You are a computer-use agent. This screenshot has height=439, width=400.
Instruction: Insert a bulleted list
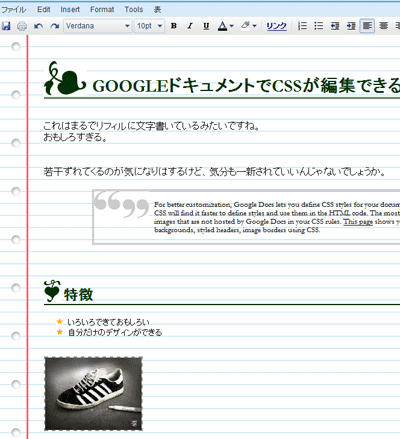[x=319, y=26]
